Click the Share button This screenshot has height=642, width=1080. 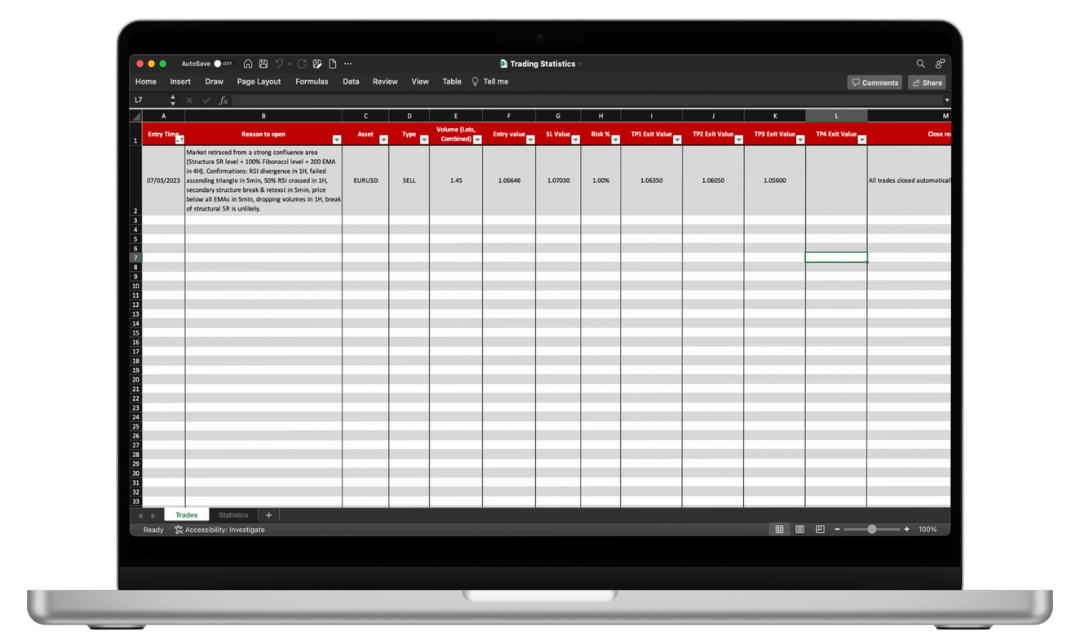click(x=927, y=82)
